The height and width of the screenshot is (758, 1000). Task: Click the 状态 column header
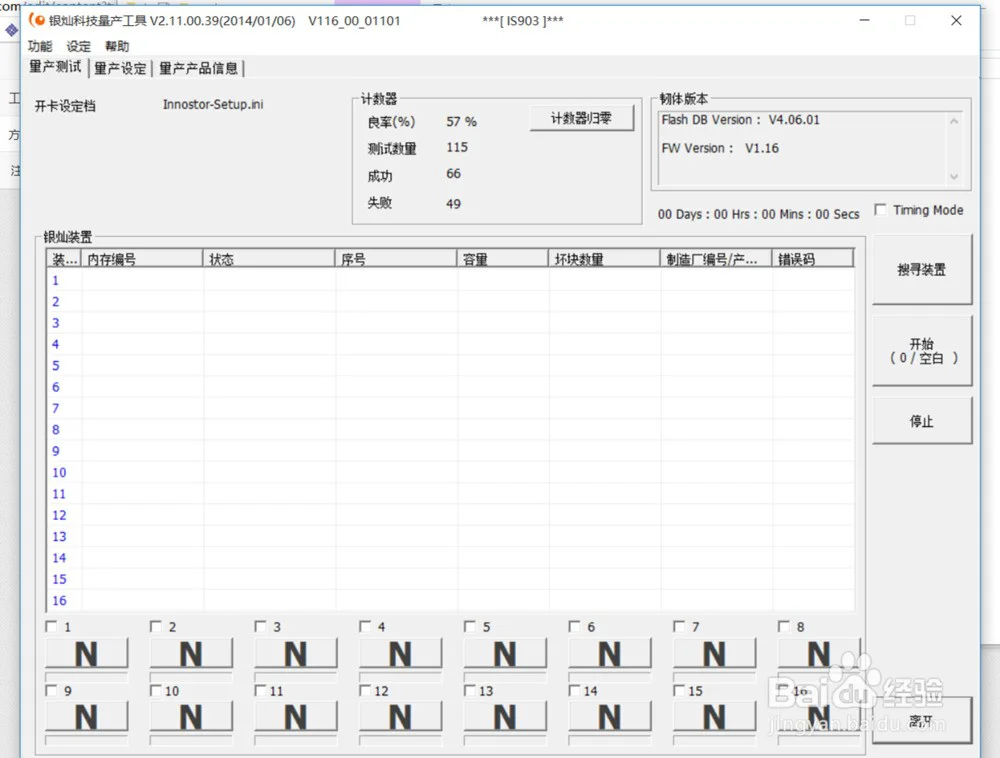[x=269, y=259]
